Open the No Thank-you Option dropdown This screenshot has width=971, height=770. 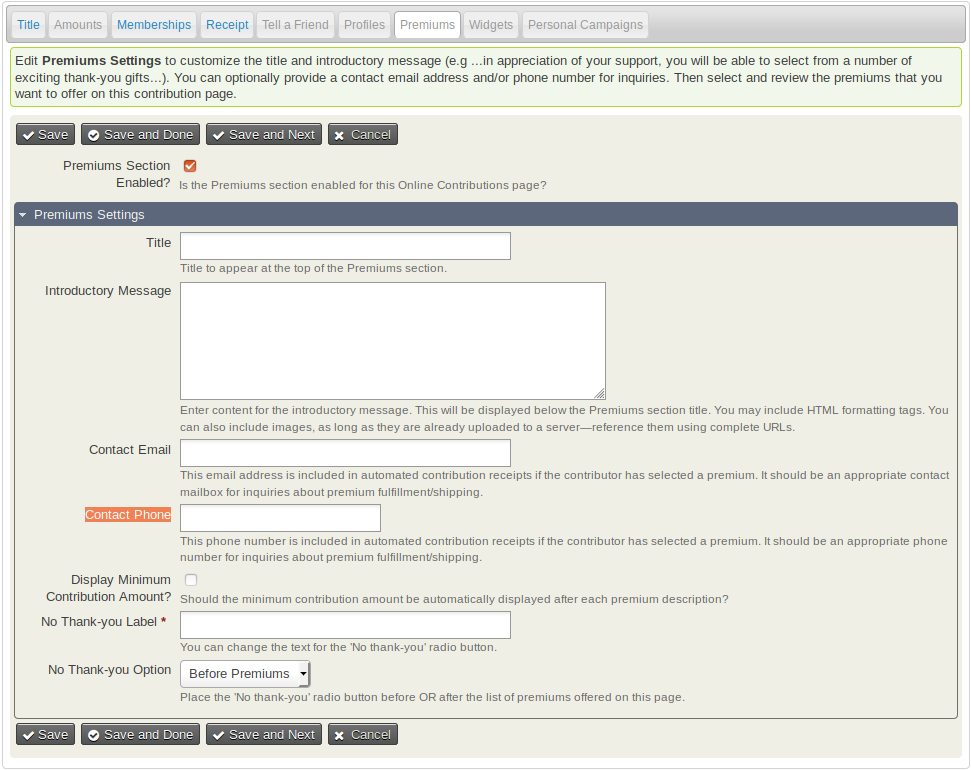pos(245,674)
